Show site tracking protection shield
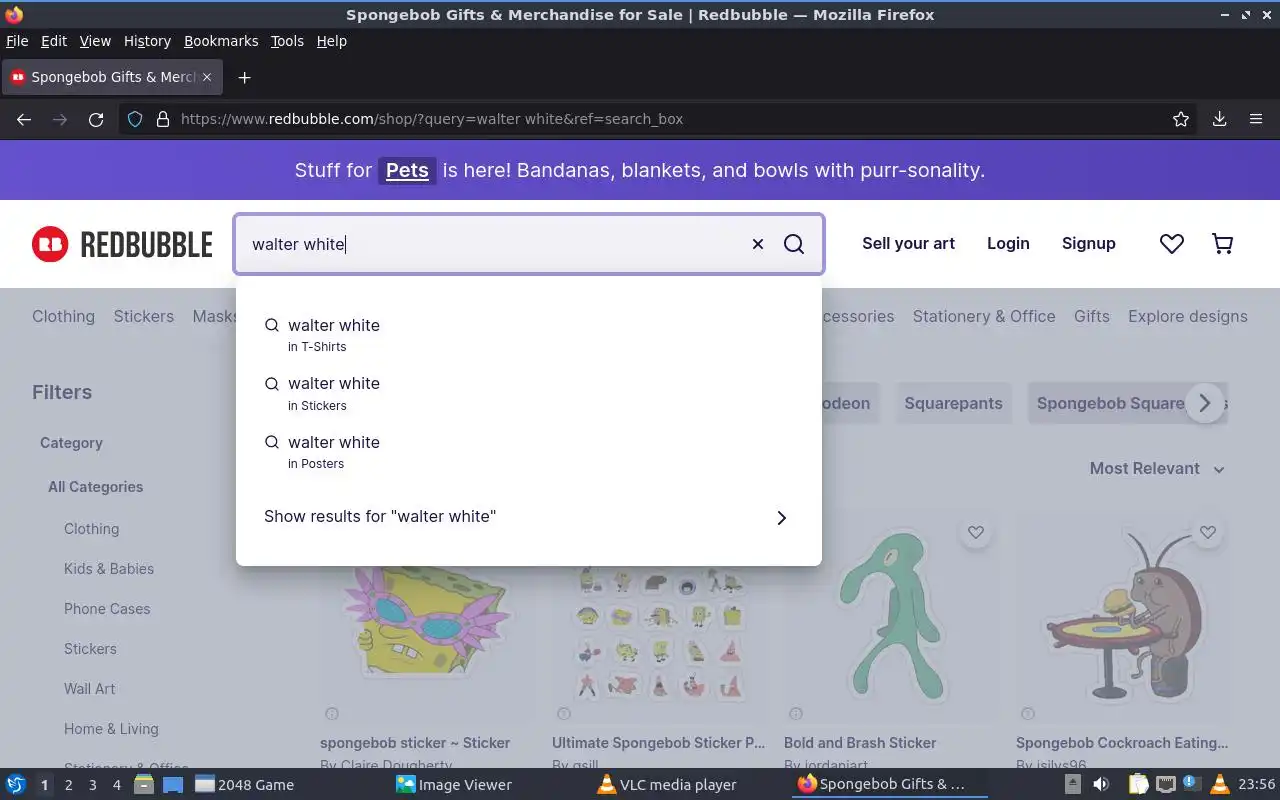1280x800 pixels. pos(136,119)
